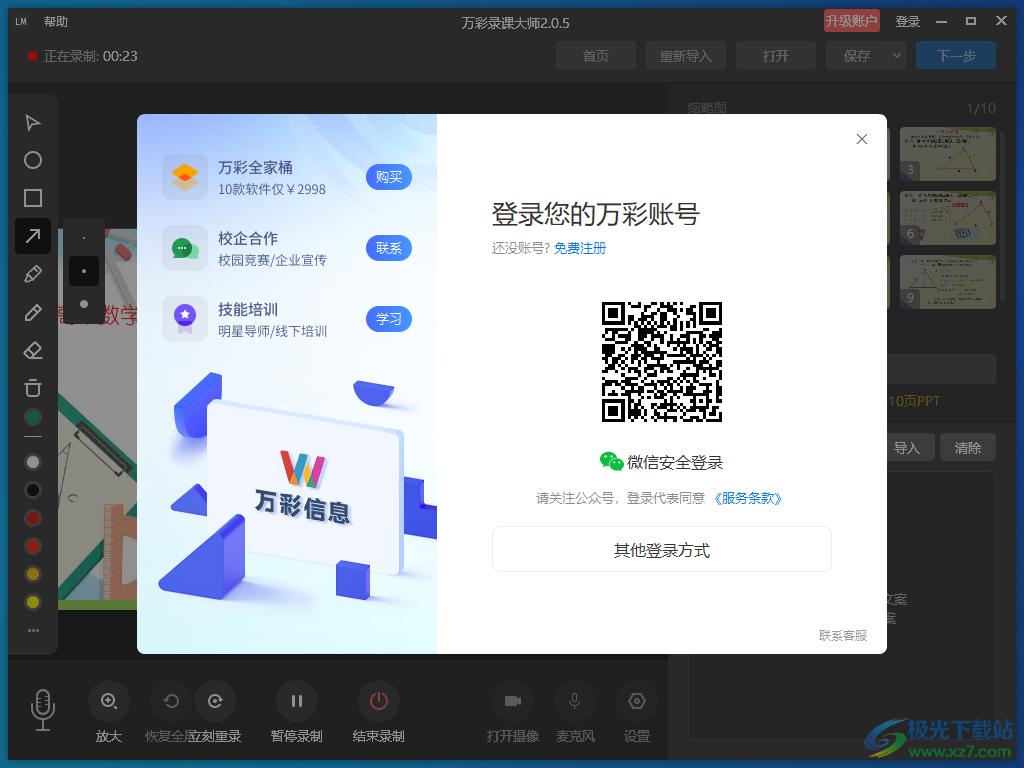Image resolution: width=1024 pixels, height=768 pixels.
Task: Click the free registration link
Action: point(580,248)
